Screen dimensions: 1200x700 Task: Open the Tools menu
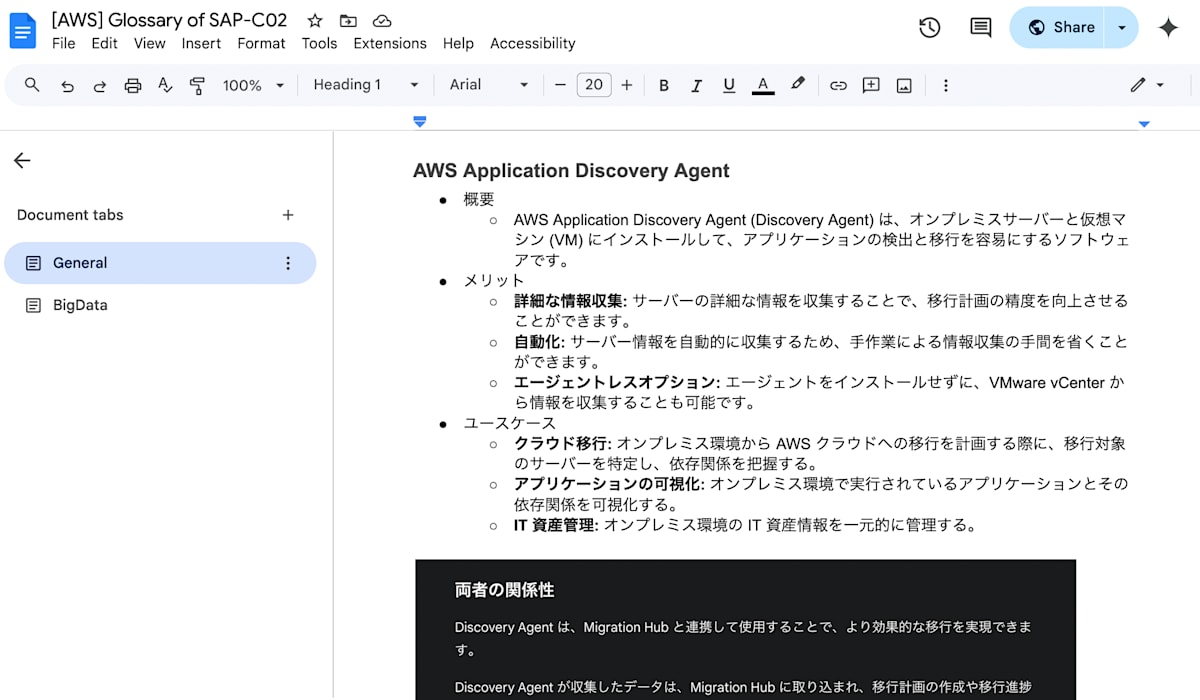click(319, 43)
